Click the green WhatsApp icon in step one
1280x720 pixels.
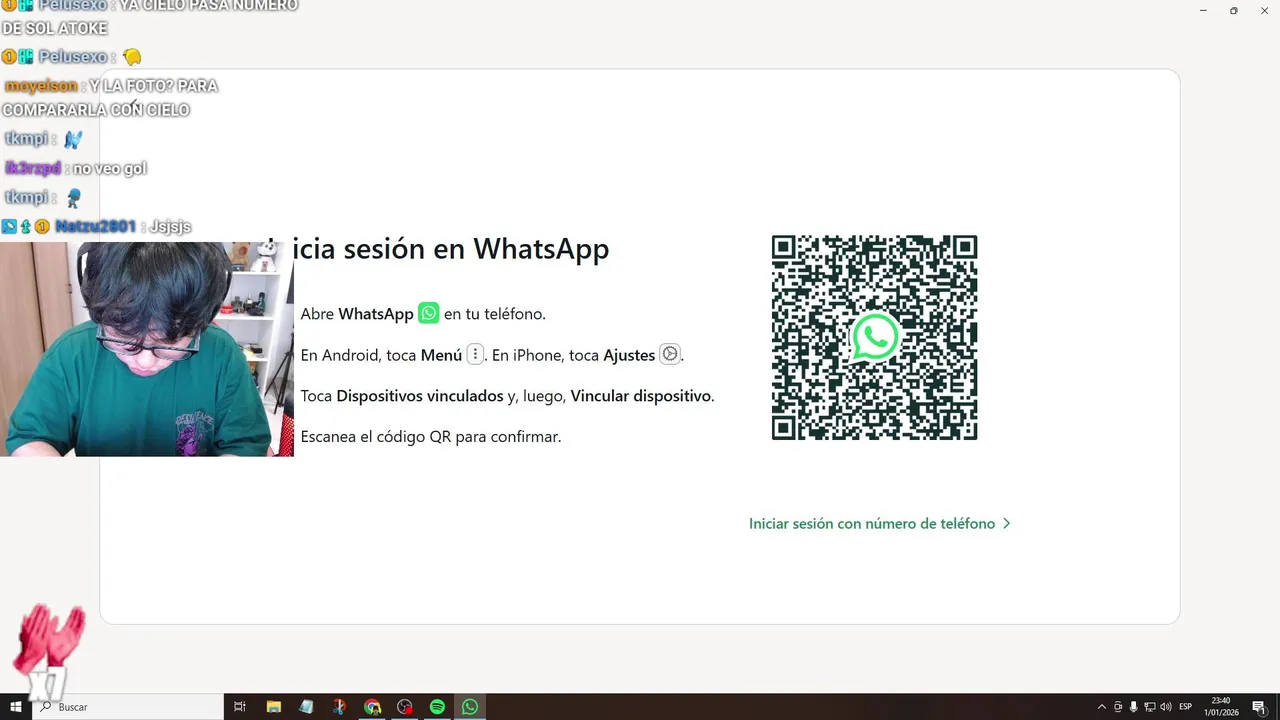click(428, 313)
